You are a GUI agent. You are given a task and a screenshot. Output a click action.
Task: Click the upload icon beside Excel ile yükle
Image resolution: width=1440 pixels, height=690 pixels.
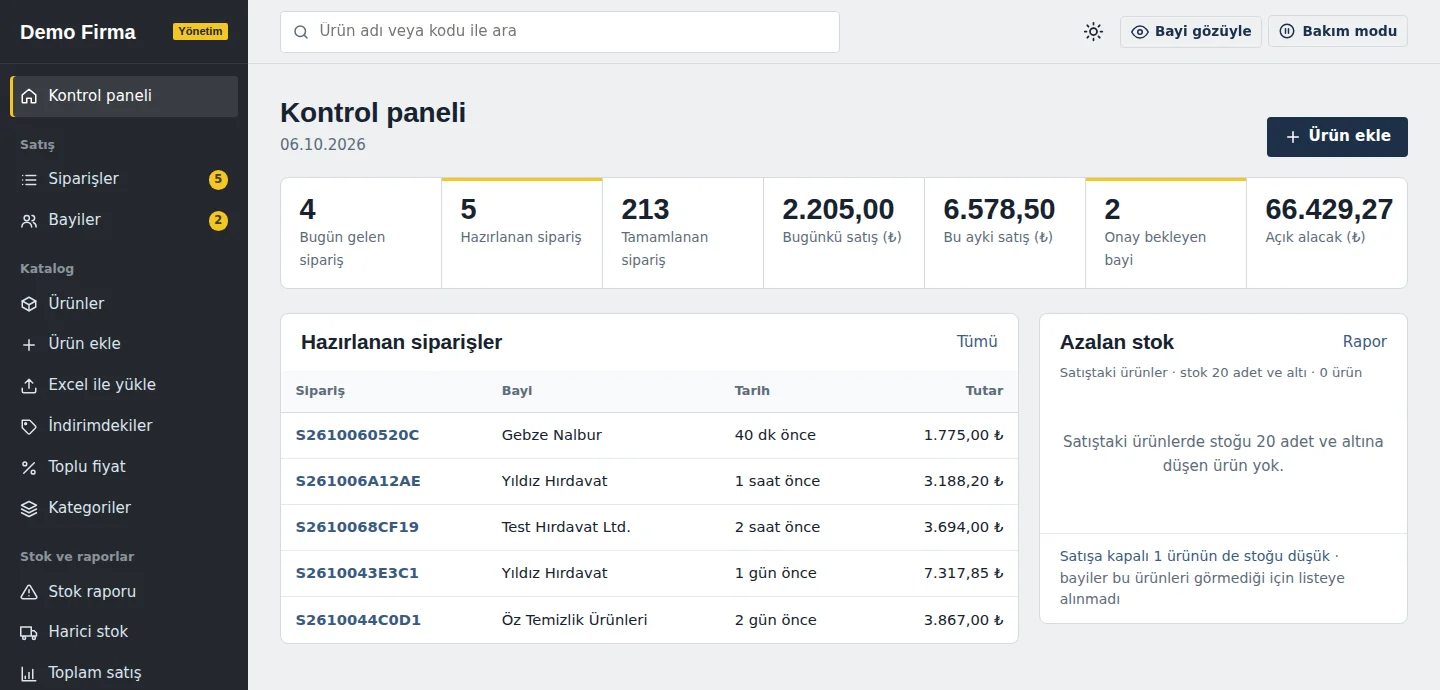[x=29, y=385]
